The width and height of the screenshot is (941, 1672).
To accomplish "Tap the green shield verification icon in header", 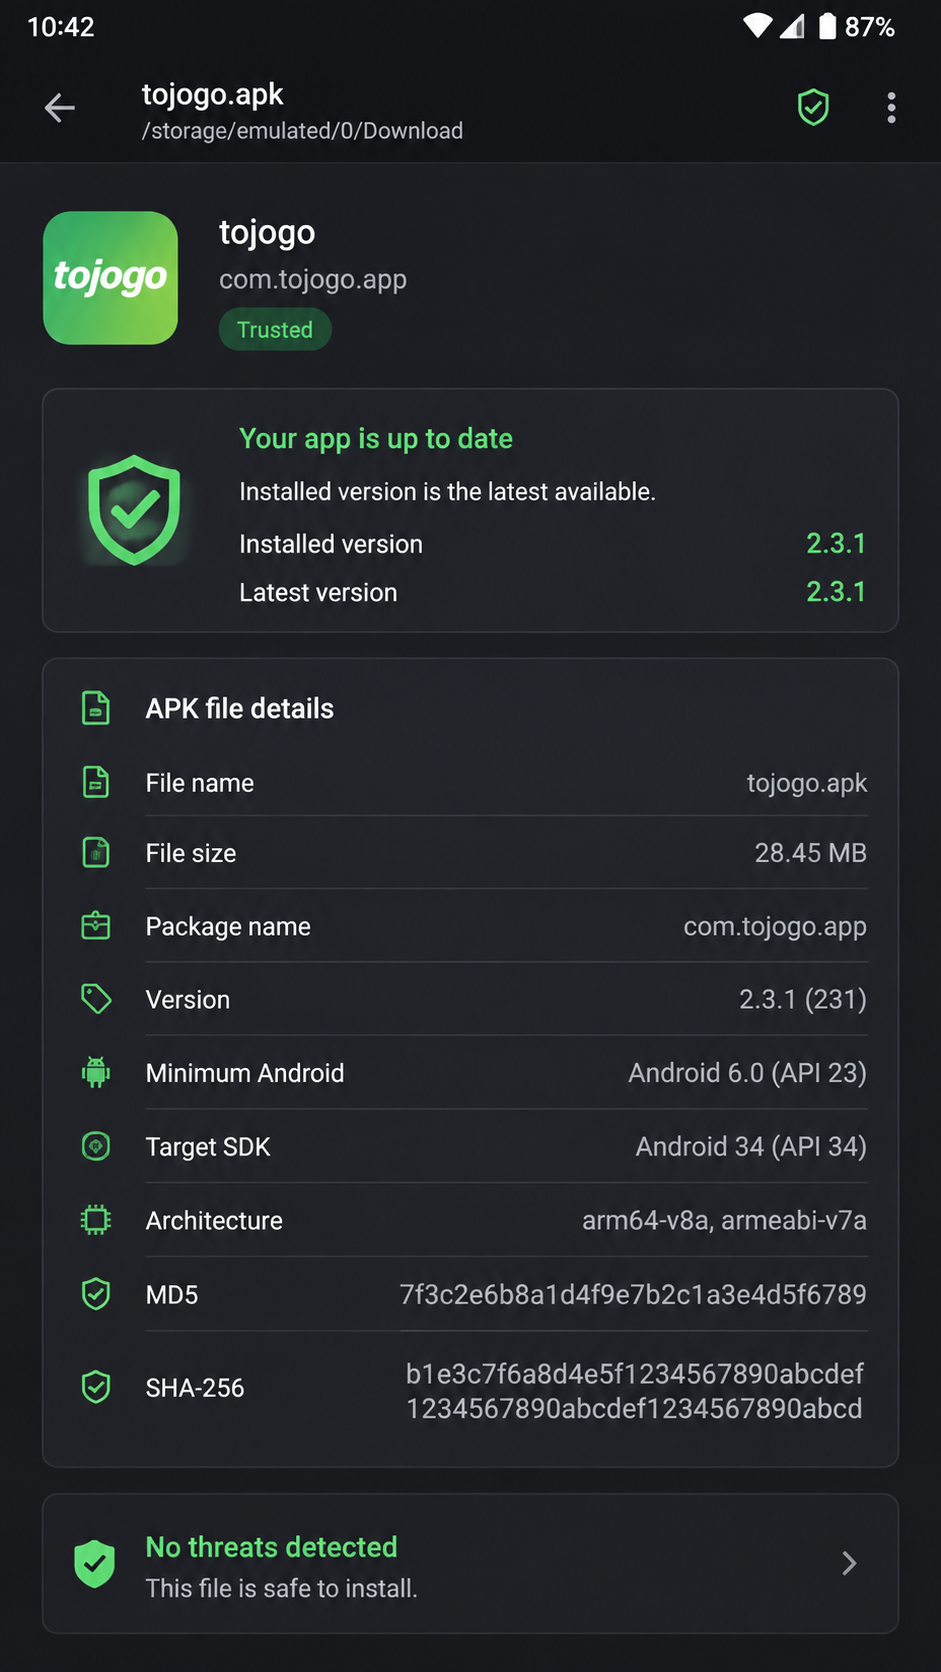I will click(813, 107).
